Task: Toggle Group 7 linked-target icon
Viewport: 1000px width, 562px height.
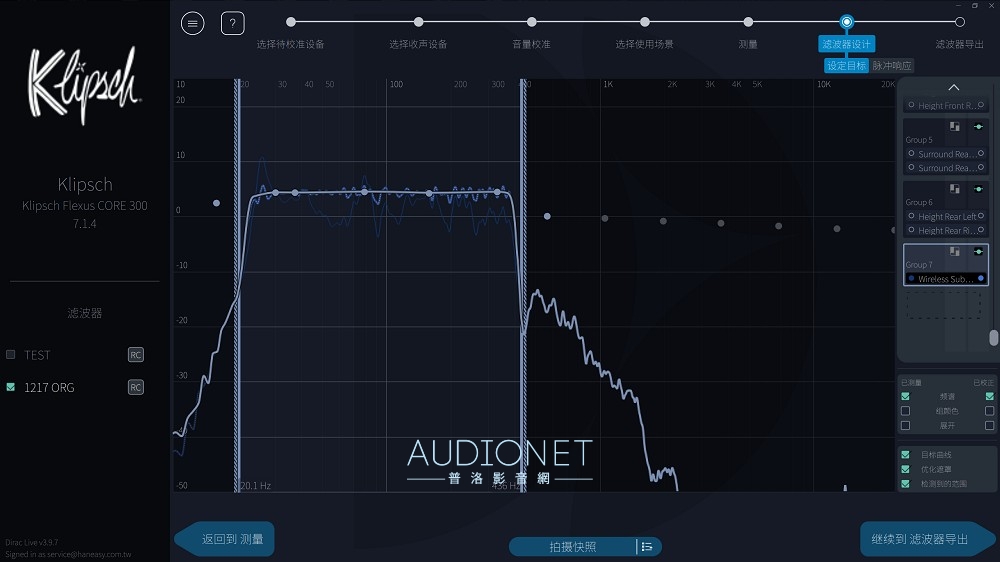Action: click(x=978, y=251)
